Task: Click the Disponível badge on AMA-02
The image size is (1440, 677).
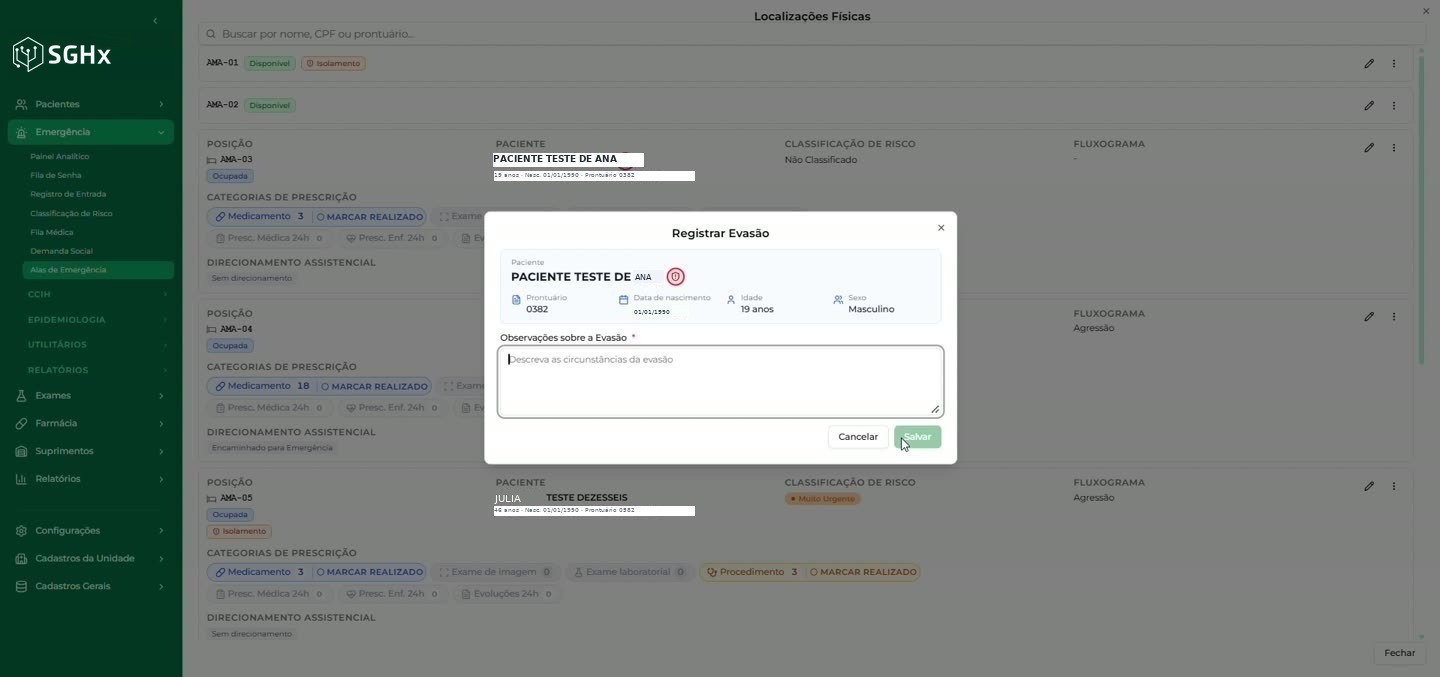Action: click(x=269, y=106)
